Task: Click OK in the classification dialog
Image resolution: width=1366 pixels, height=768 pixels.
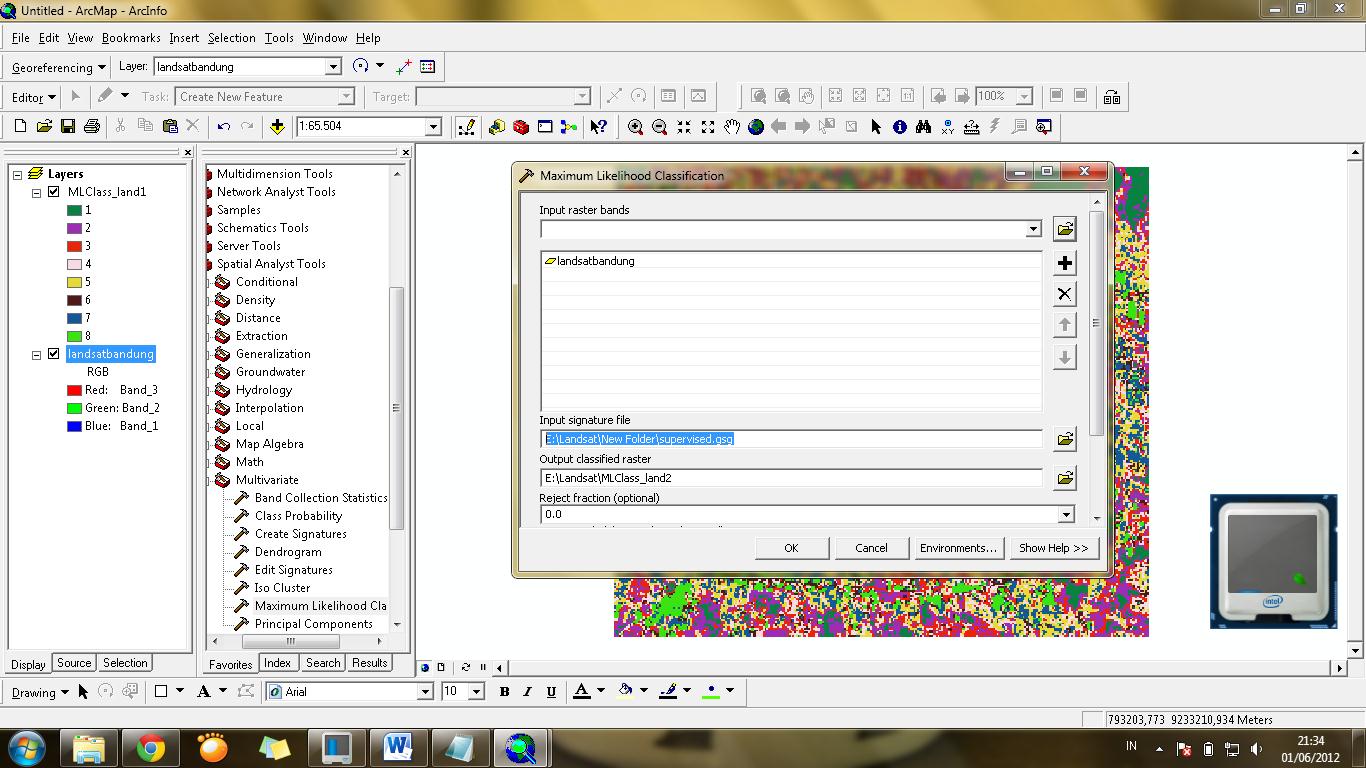Action: tap(791, 548)
